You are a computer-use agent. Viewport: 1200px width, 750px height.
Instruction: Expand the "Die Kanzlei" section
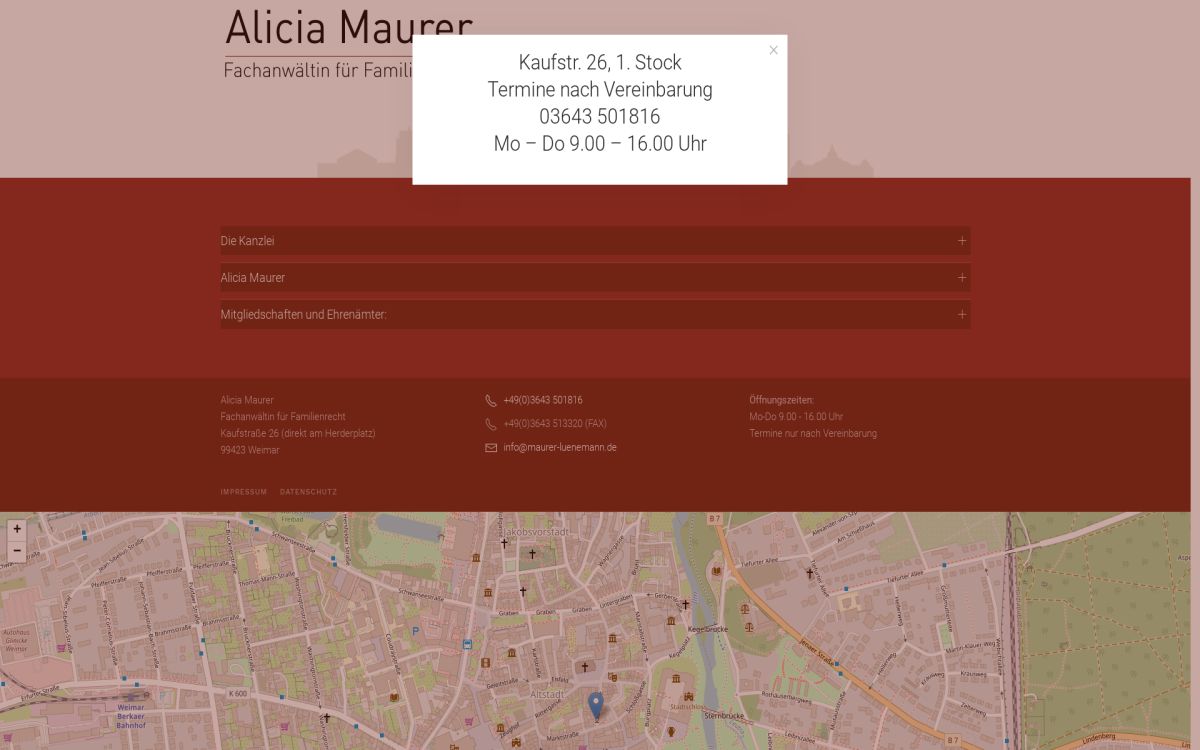pyautogui.click(x=248, y=241)
